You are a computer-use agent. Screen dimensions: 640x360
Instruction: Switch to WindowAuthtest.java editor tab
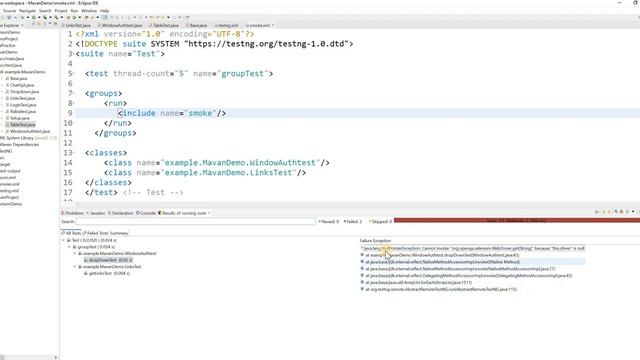click(x=121, y=25)
